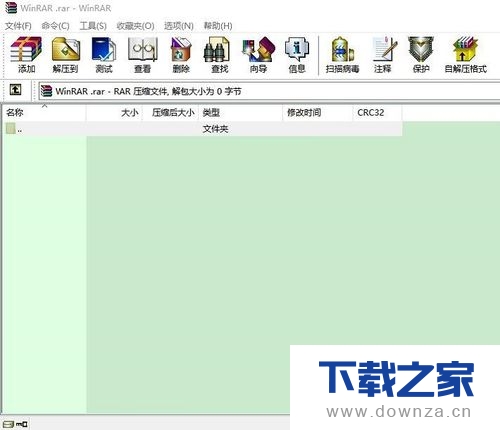
Task: Click the archive path address field
Action: tap(269, 91)
